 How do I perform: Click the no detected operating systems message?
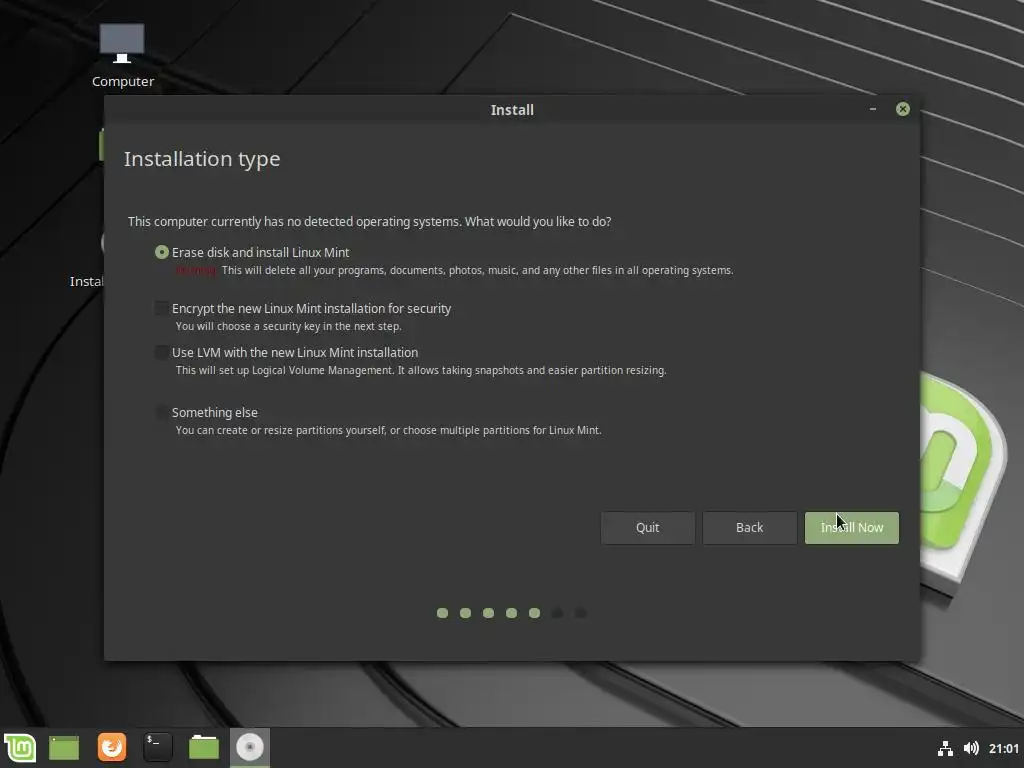coord(370,221)
